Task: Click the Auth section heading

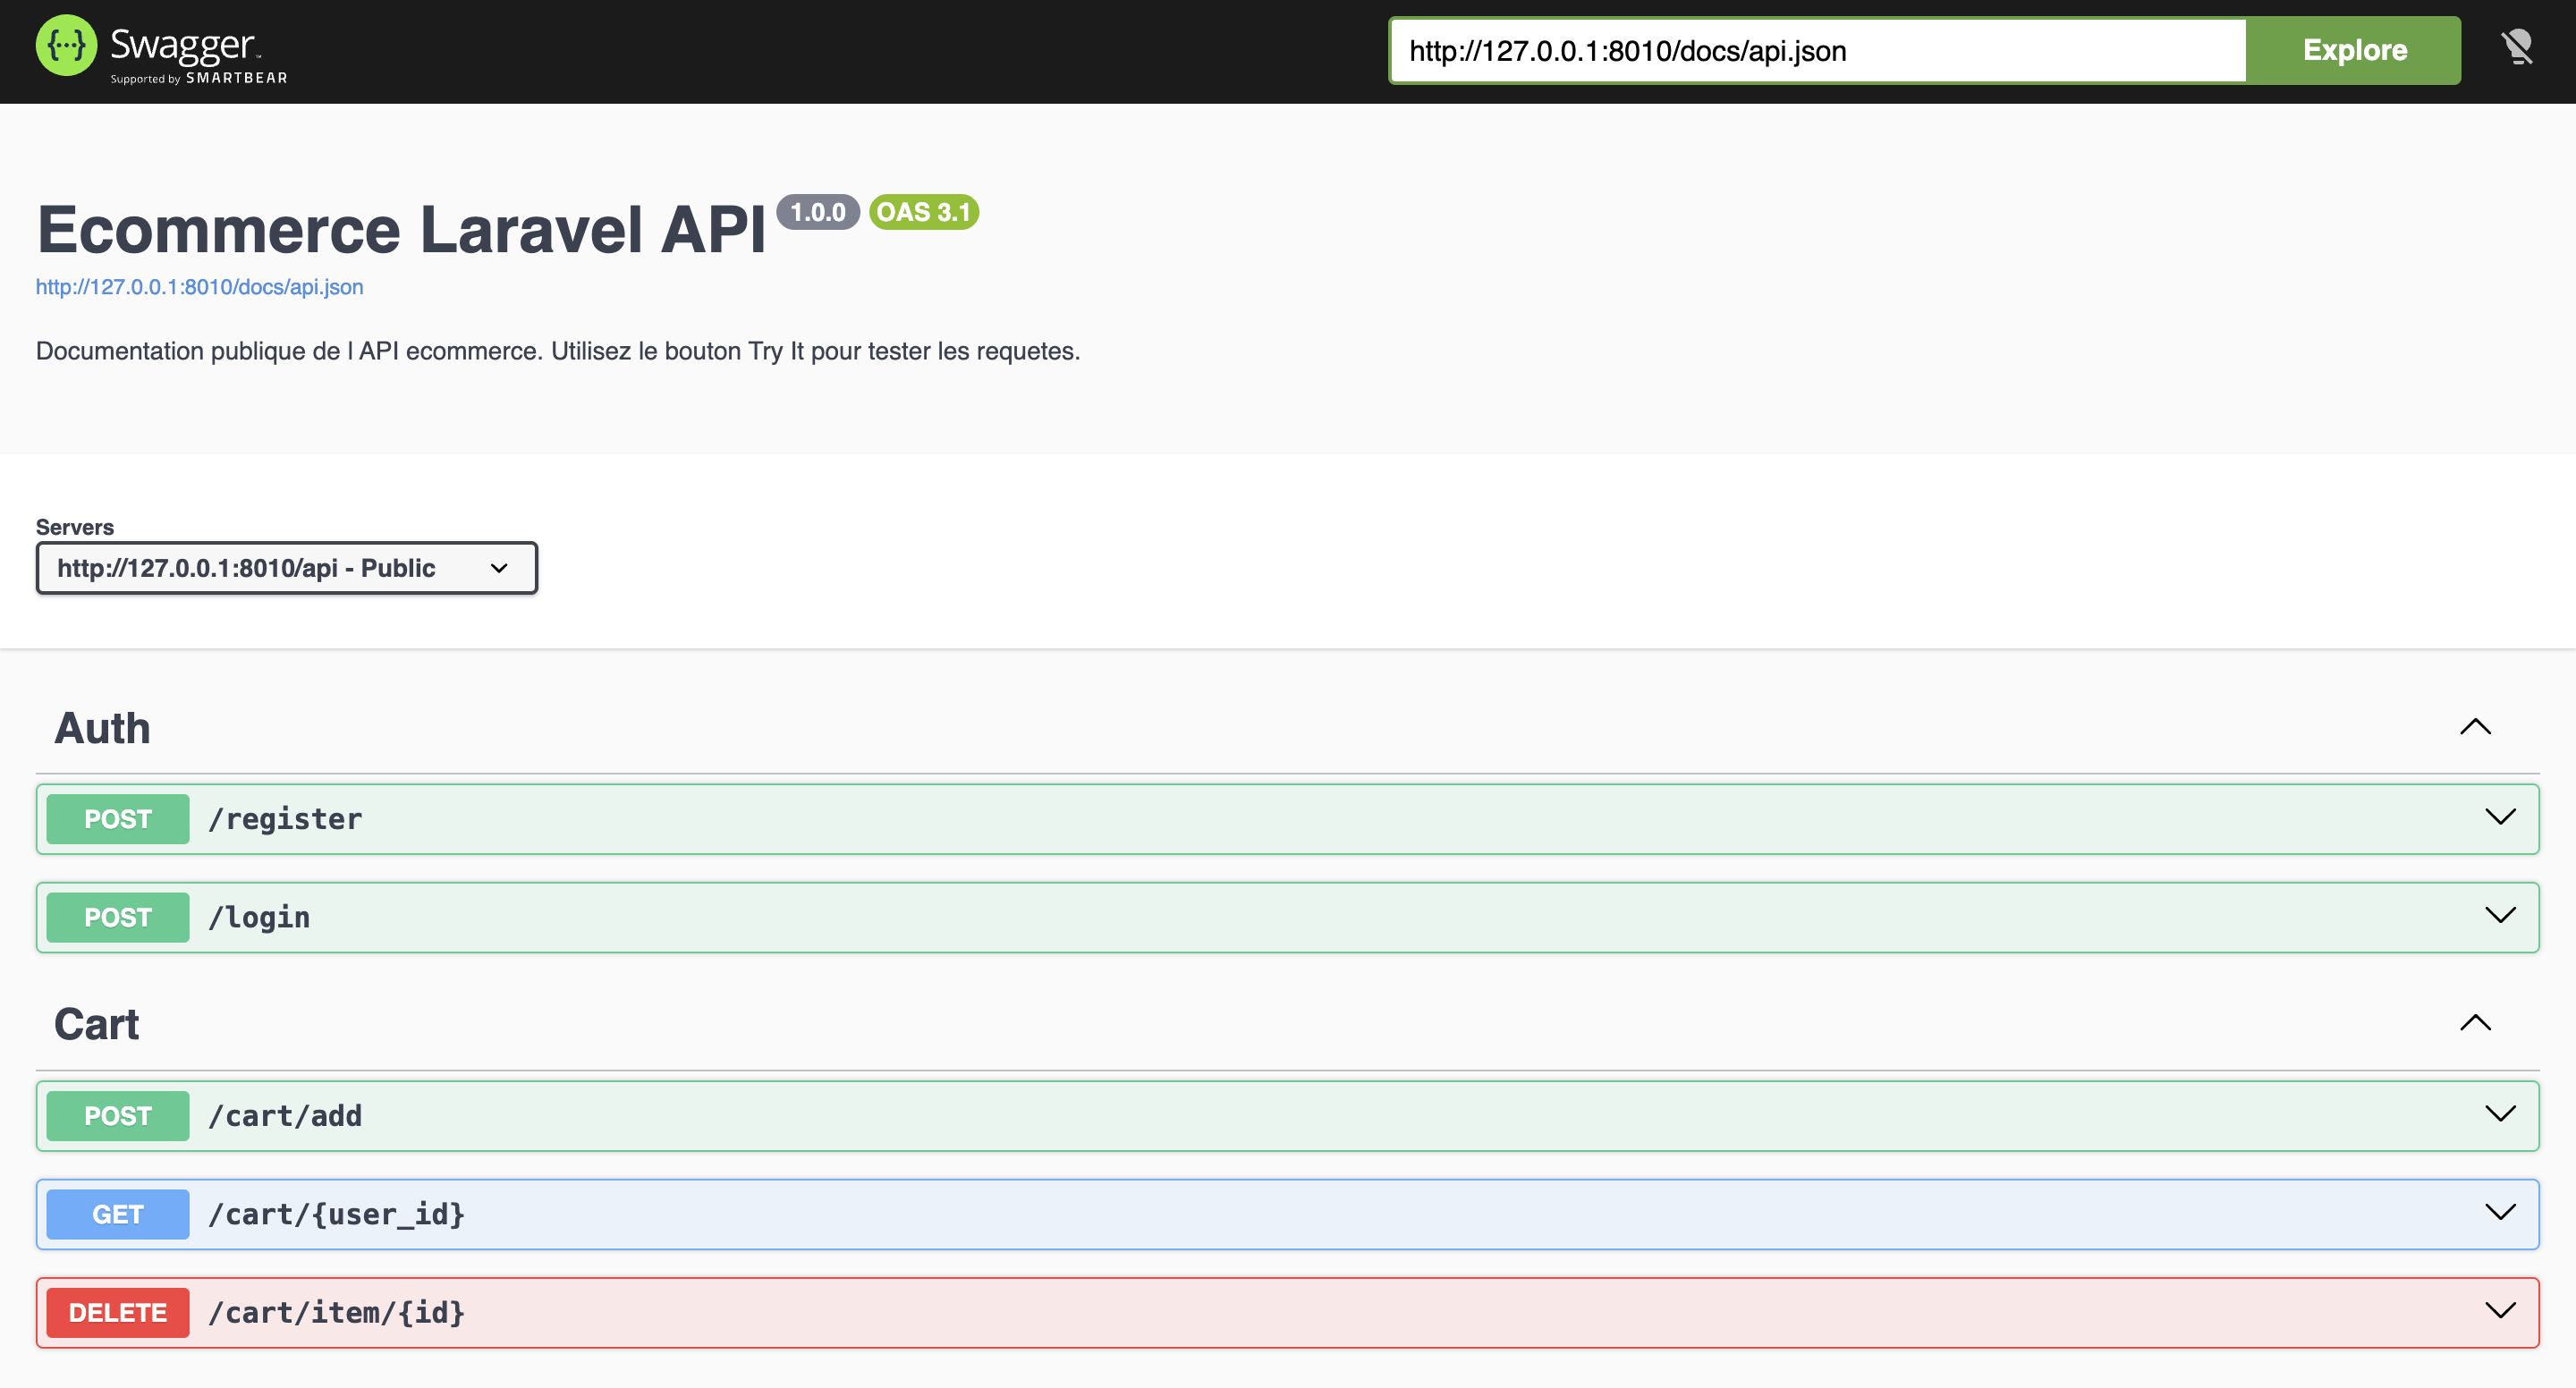Action: pyautogui.click(x=102, y=728)
